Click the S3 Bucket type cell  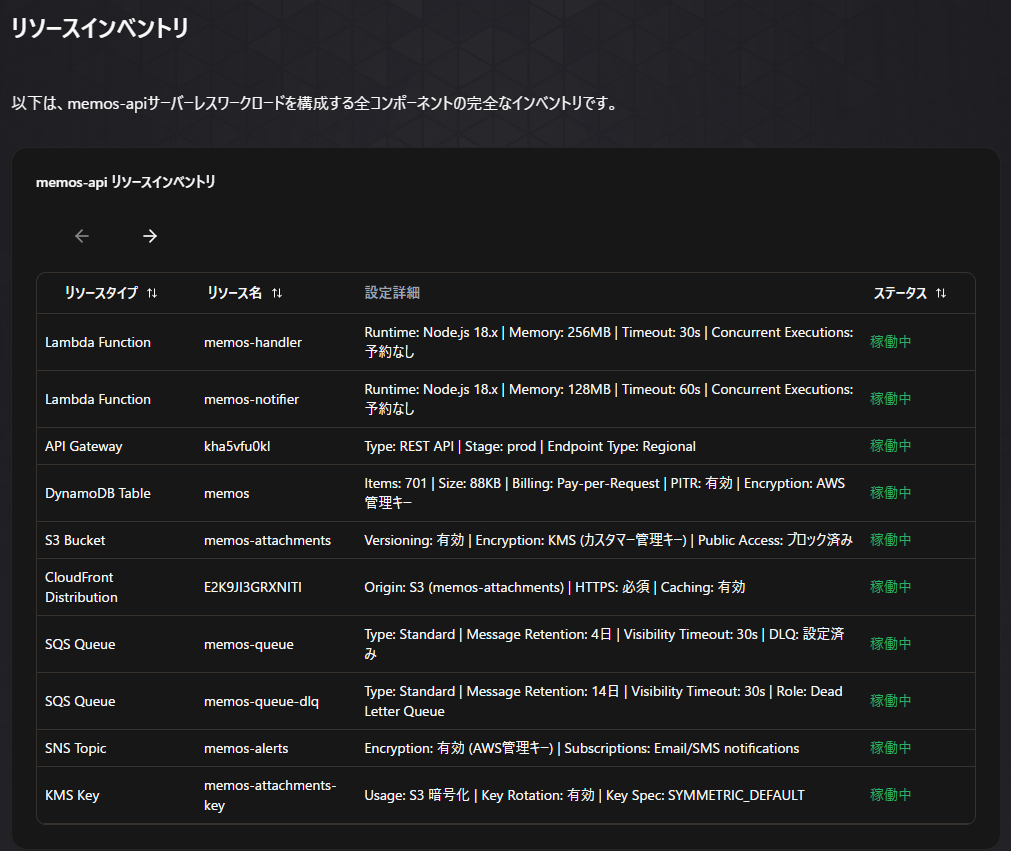pyautogui.click(x=75, y=540)
